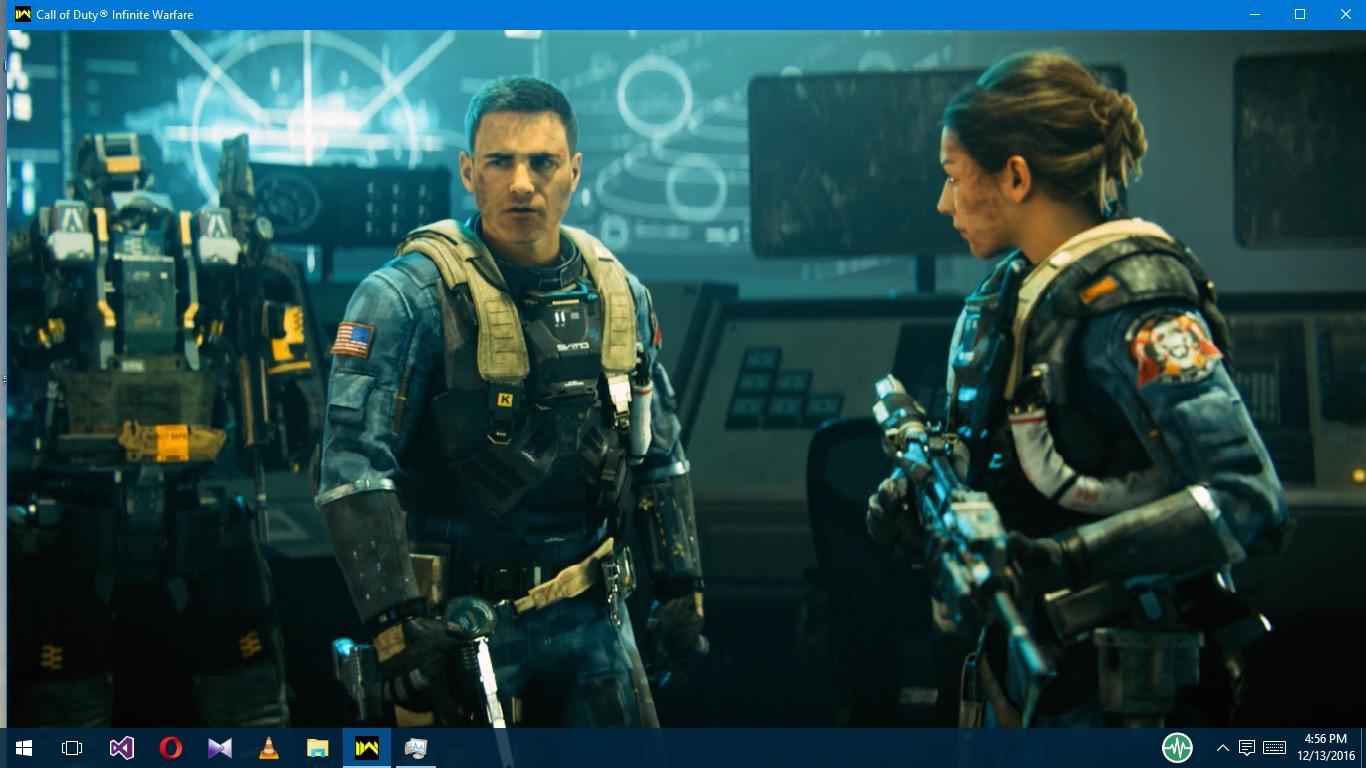Select the Infinite Warfare taskbar icon
Image resolution: width=1366 pixels, height=768 pixels.
[366, 748]
